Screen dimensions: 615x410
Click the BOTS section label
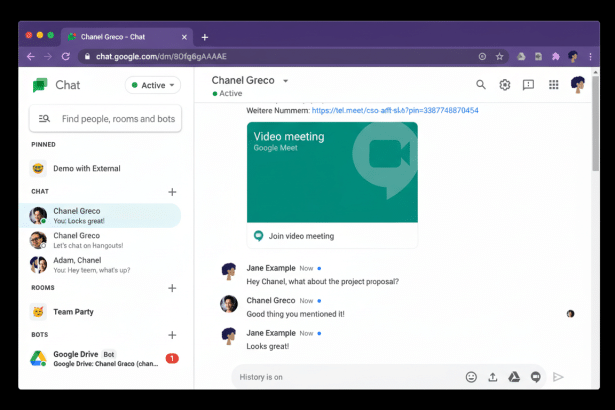40,335
